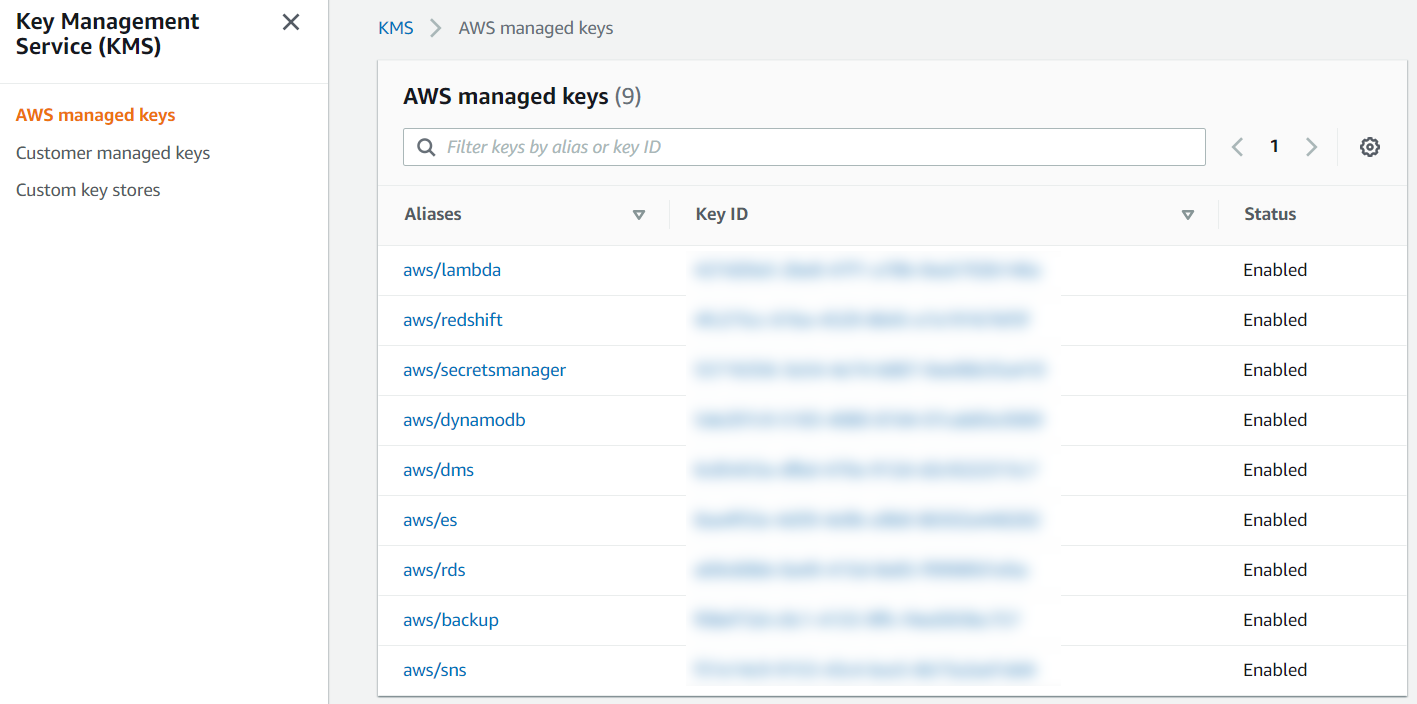Click the search magnifier in the filter box

click(425, 146)
